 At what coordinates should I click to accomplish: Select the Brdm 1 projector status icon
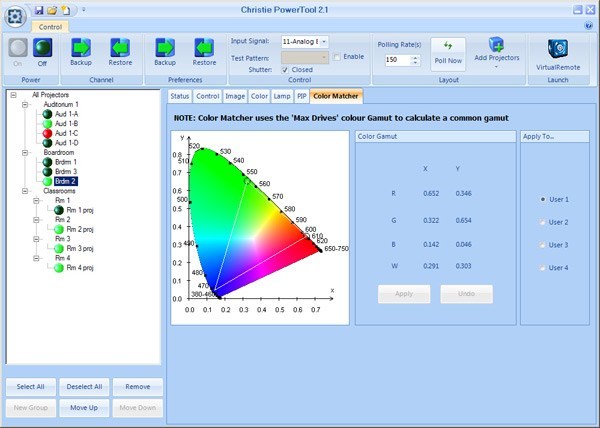pos(47,162)
